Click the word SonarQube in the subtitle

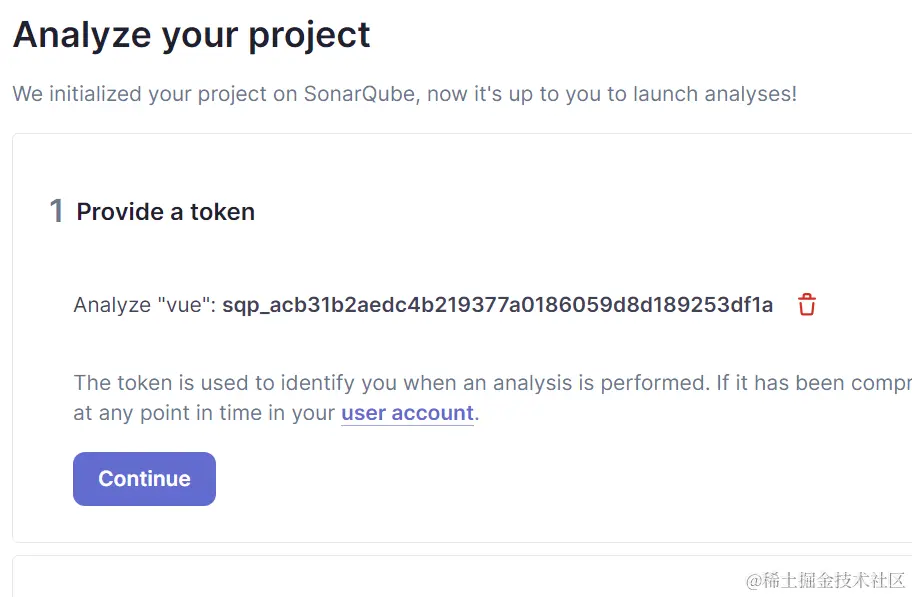[365, 94]
